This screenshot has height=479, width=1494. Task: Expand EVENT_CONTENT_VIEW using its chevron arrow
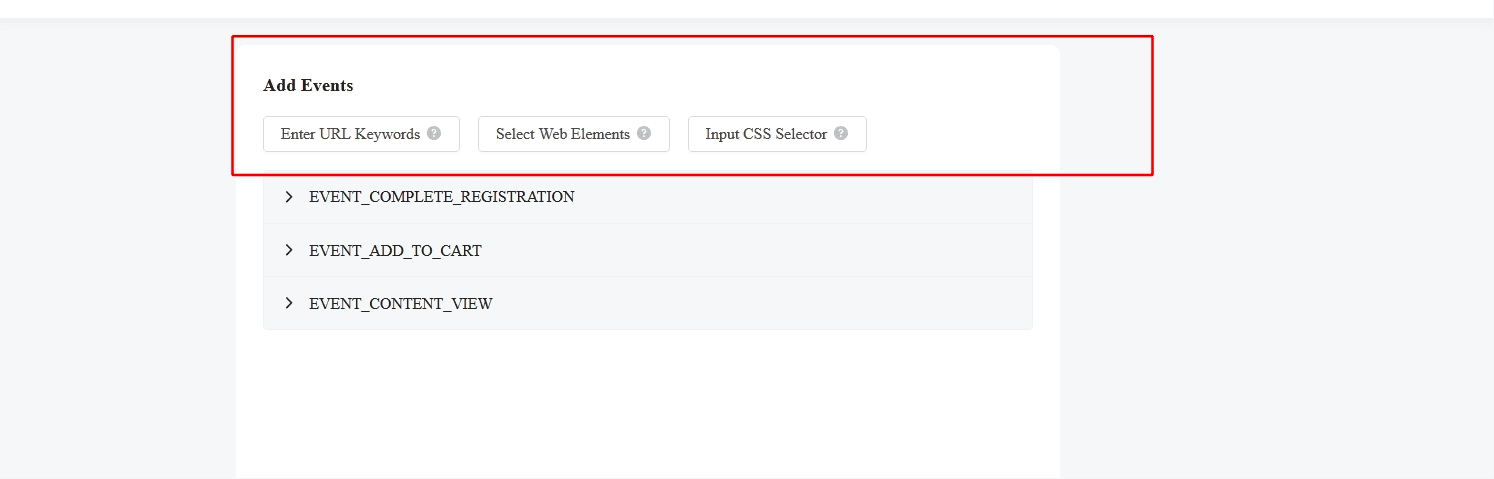(x=289, y=303)
